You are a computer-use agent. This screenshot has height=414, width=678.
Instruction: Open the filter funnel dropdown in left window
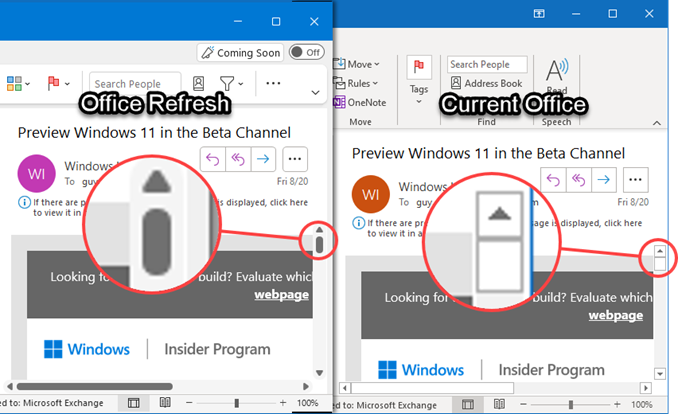(x=233, y=84)
